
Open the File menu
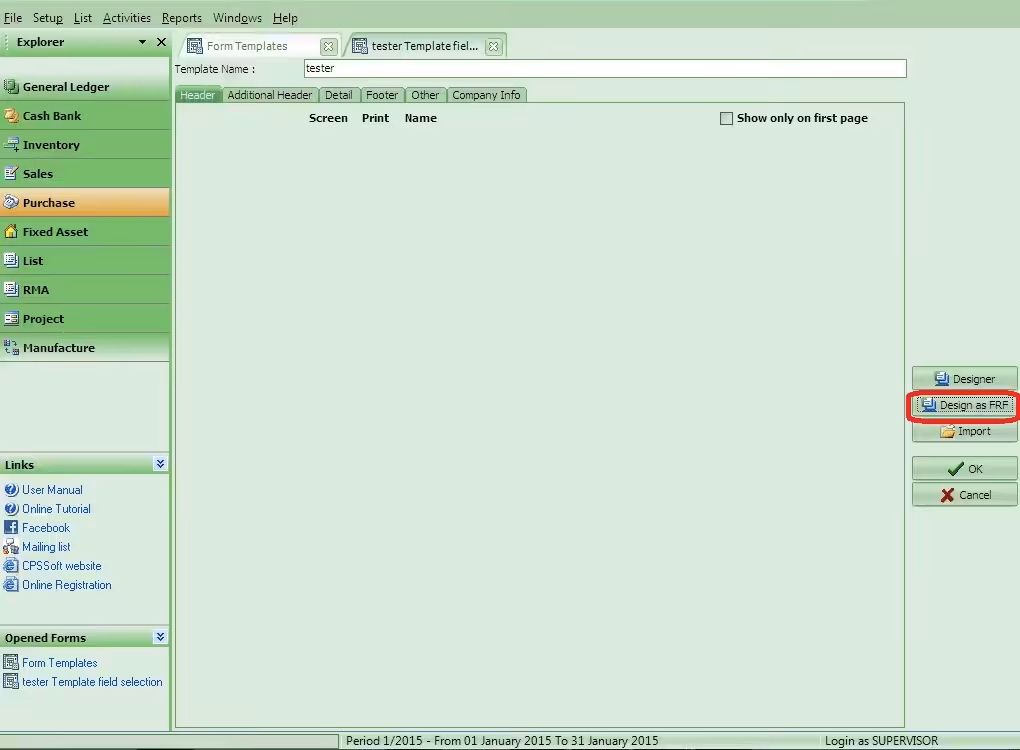13,18
